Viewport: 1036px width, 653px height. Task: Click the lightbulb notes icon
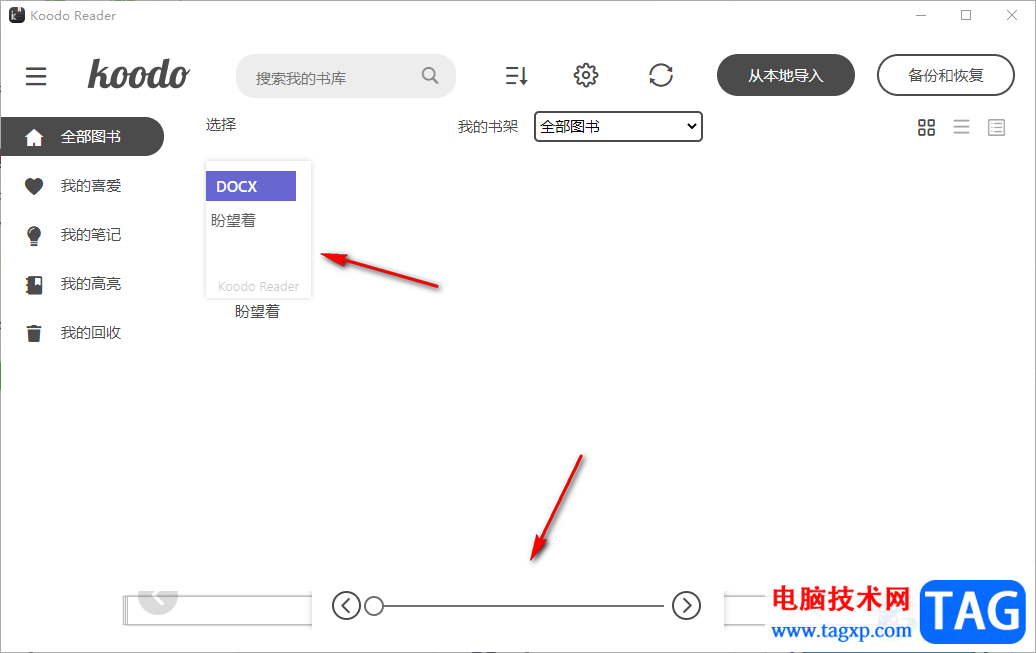[34, 236]
